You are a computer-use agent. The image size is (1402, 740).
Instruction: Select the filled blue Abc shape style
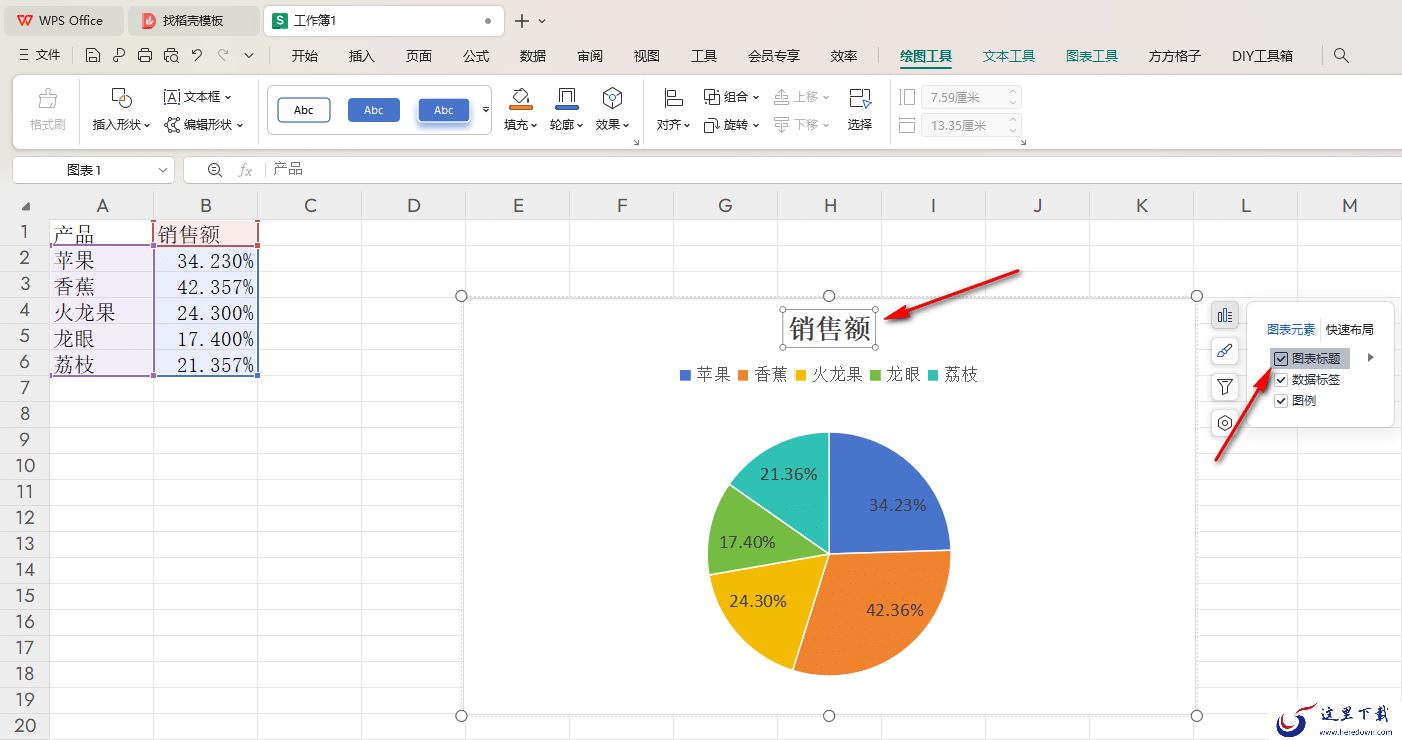click(x=374, y=110)
